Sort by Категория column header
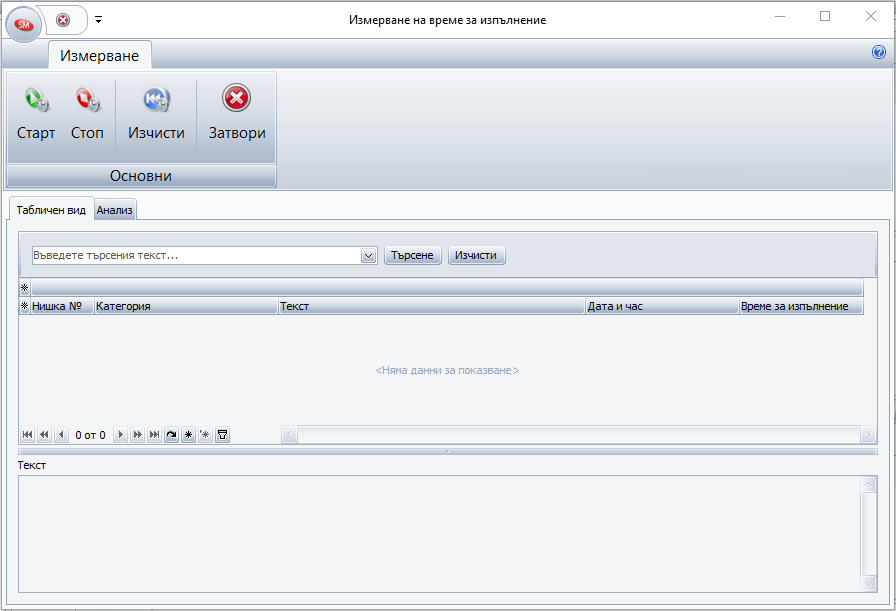Image resolution: width=896 pixels, height=611 pixels. pyautogui.click(x=186, y=306)
